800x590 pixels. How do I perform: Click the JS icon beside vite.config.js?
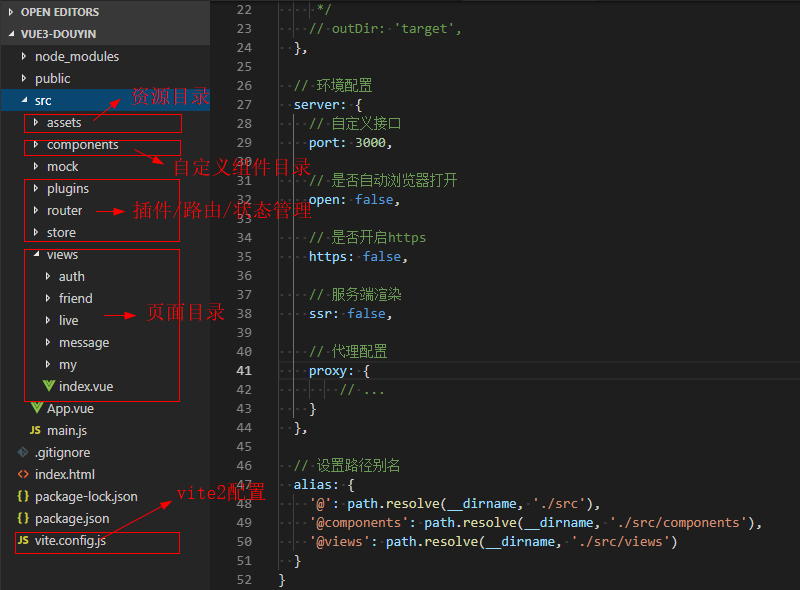tap(23, 540)
